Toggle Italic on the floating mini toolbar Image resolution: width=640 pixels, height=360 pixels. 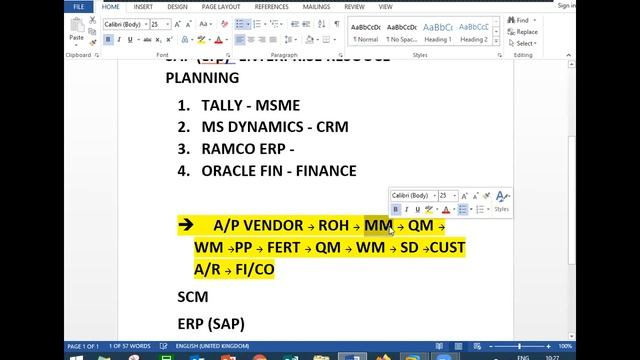[x=407, y=209]
